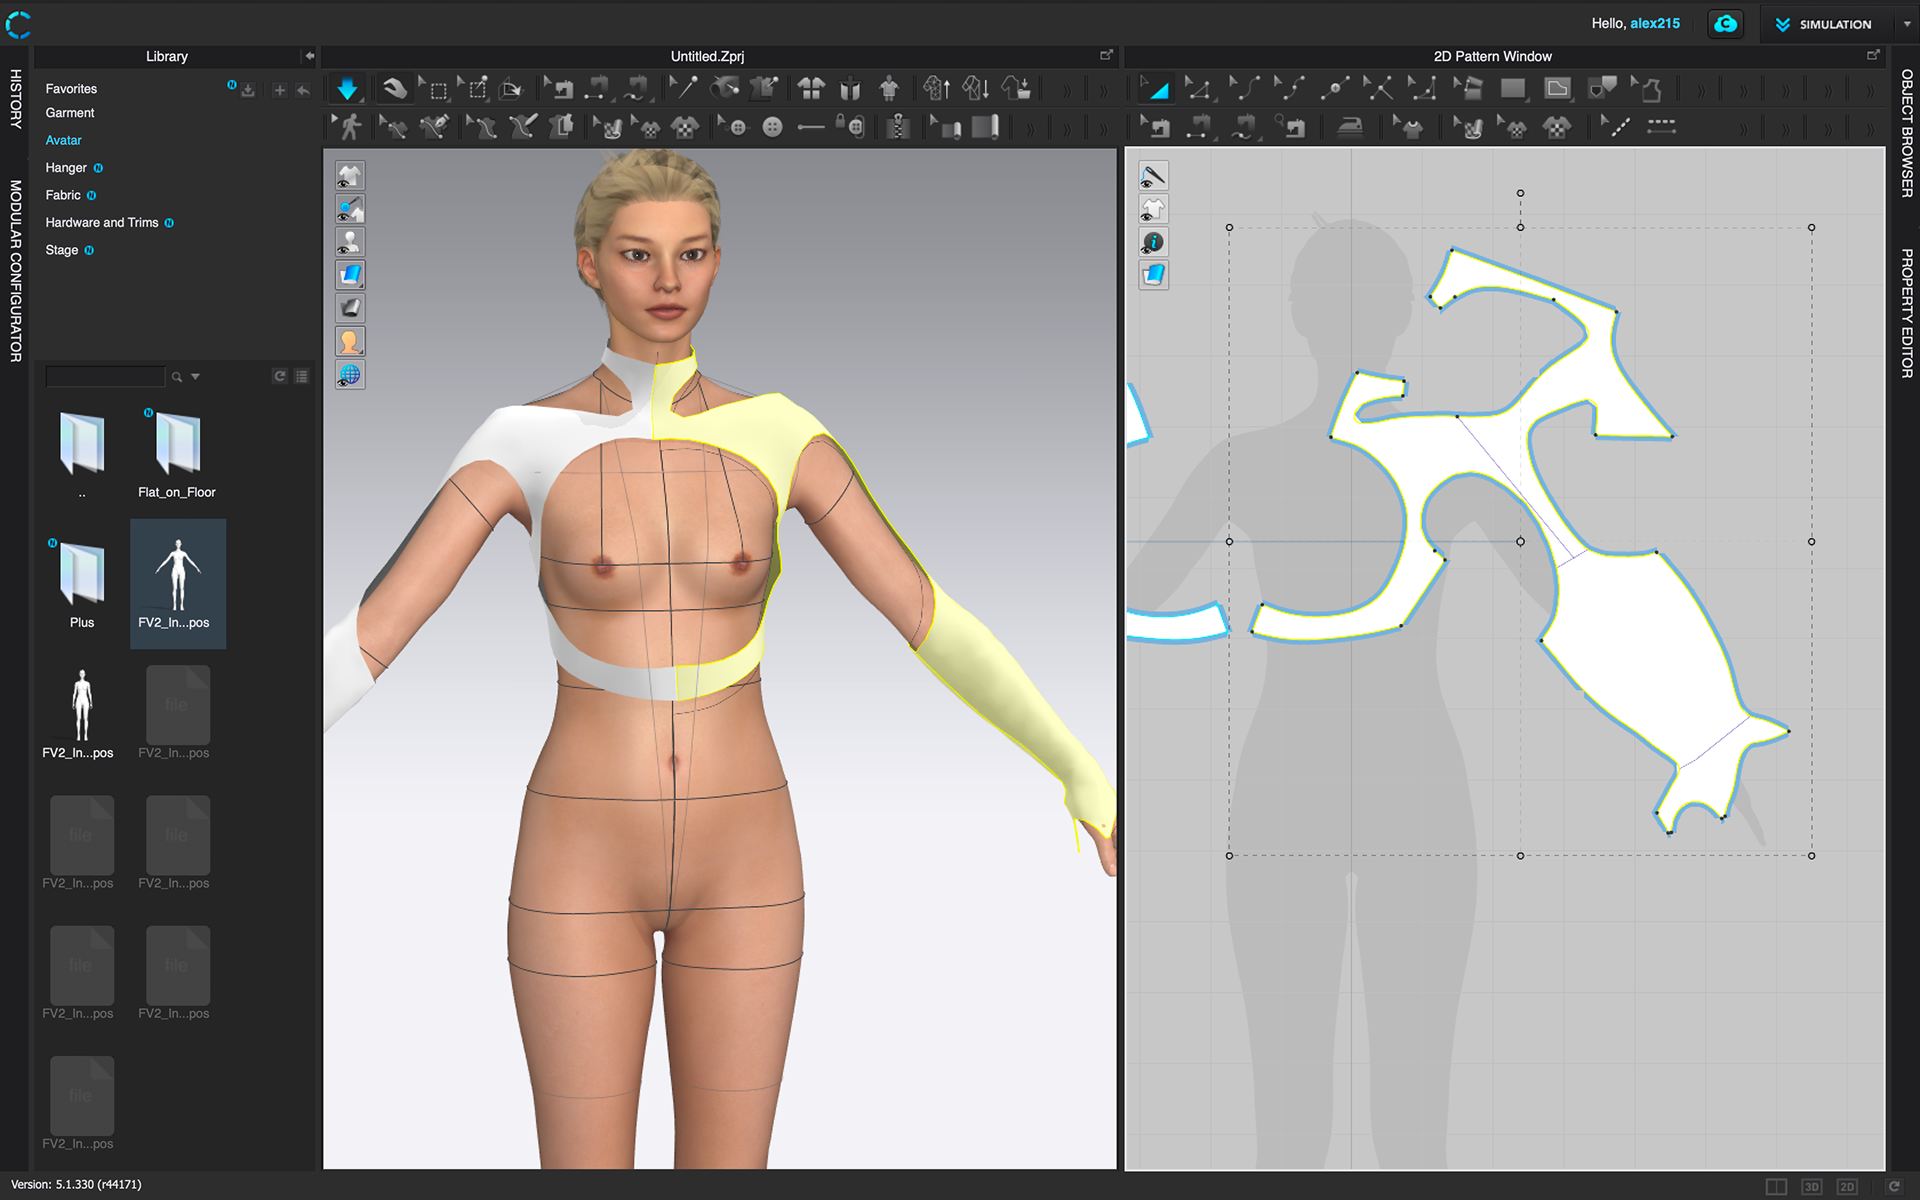Choose the Trace pattern outline tool
1920x1200 pixels.
[x=1648, y=89]
